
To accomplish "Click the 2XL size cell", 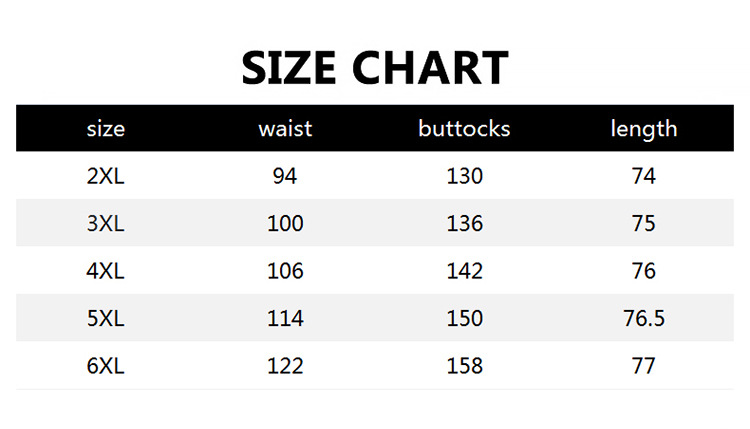I will [105, 176].
